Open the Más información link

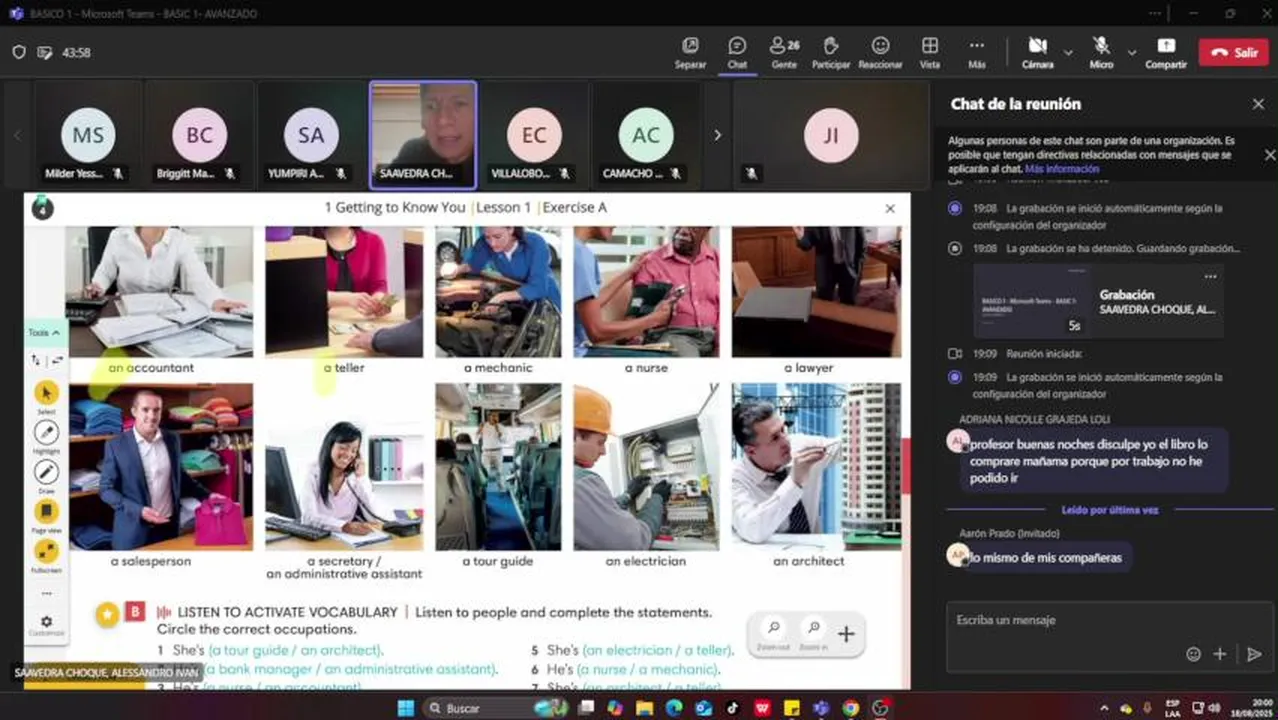coord(1062,169)
